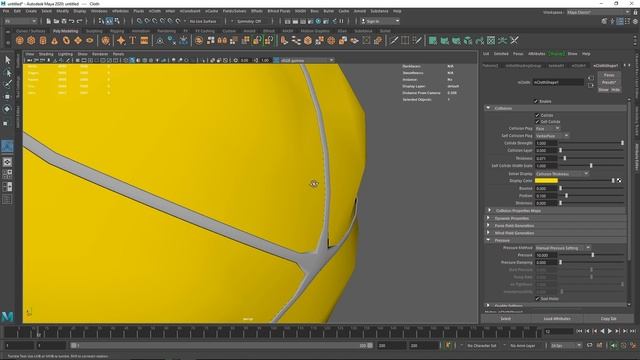Open the viewport Lighting menu

click(65, 54)
